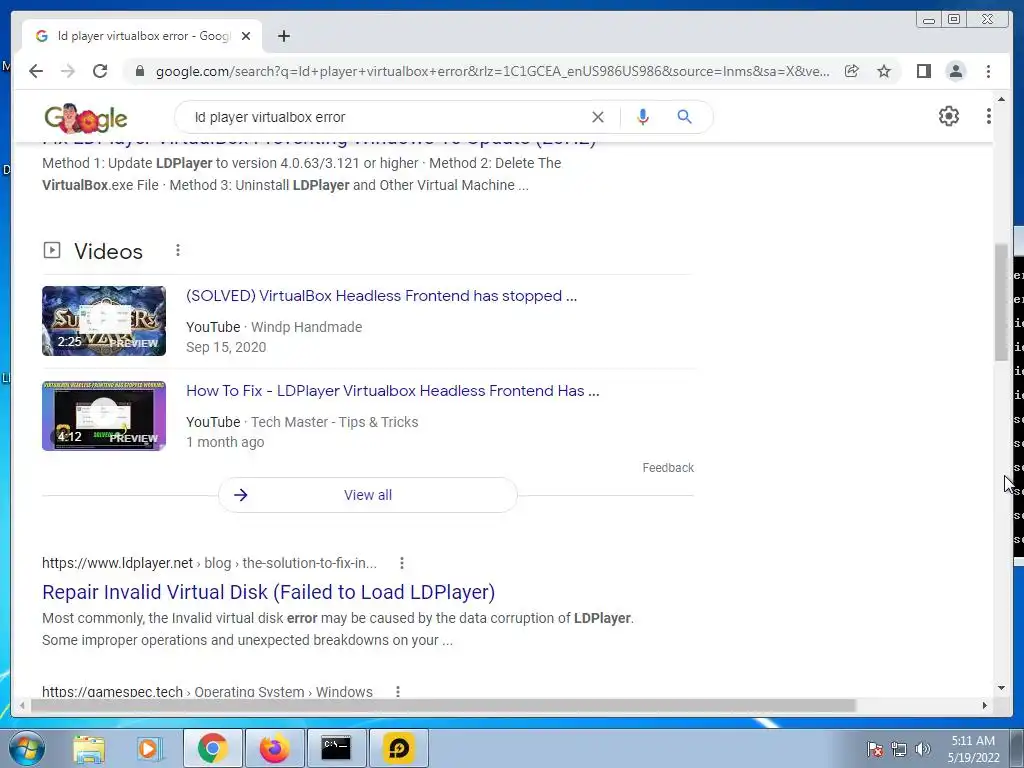This screenshot has height=768, width=1024.
Task: Open more options for gamespec.tech result
Action: 398,691
